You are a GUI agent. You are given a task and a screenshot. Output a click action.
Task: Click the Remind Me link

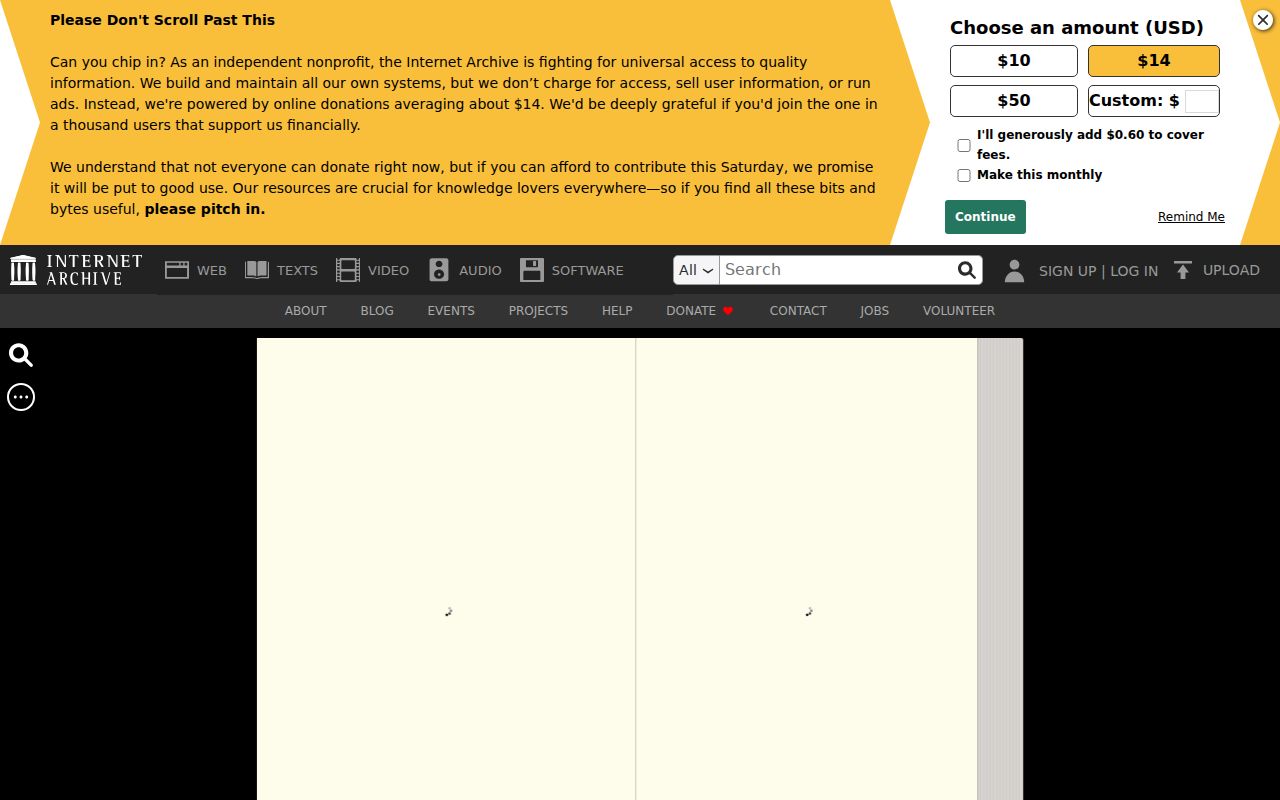[x=1191, y=217]
